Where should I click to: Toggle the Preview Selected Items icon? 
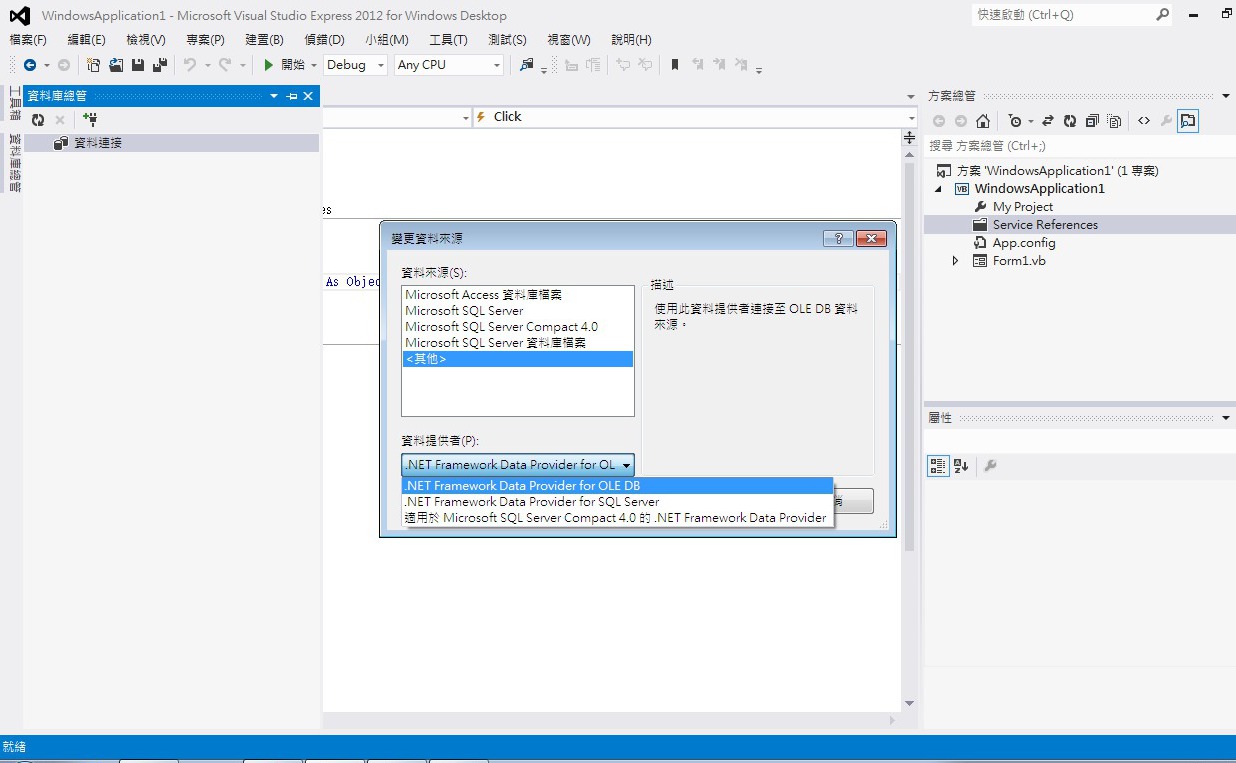(1188, 121)
